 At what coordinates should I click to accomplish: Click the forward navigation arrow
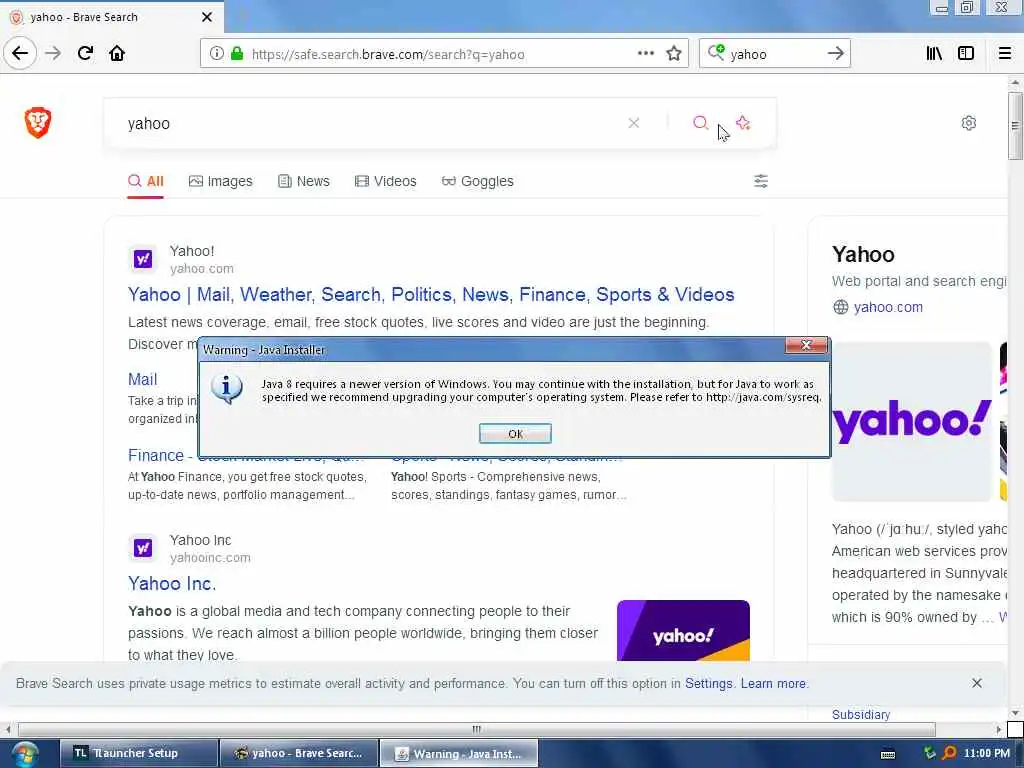[x=53, y=53]
